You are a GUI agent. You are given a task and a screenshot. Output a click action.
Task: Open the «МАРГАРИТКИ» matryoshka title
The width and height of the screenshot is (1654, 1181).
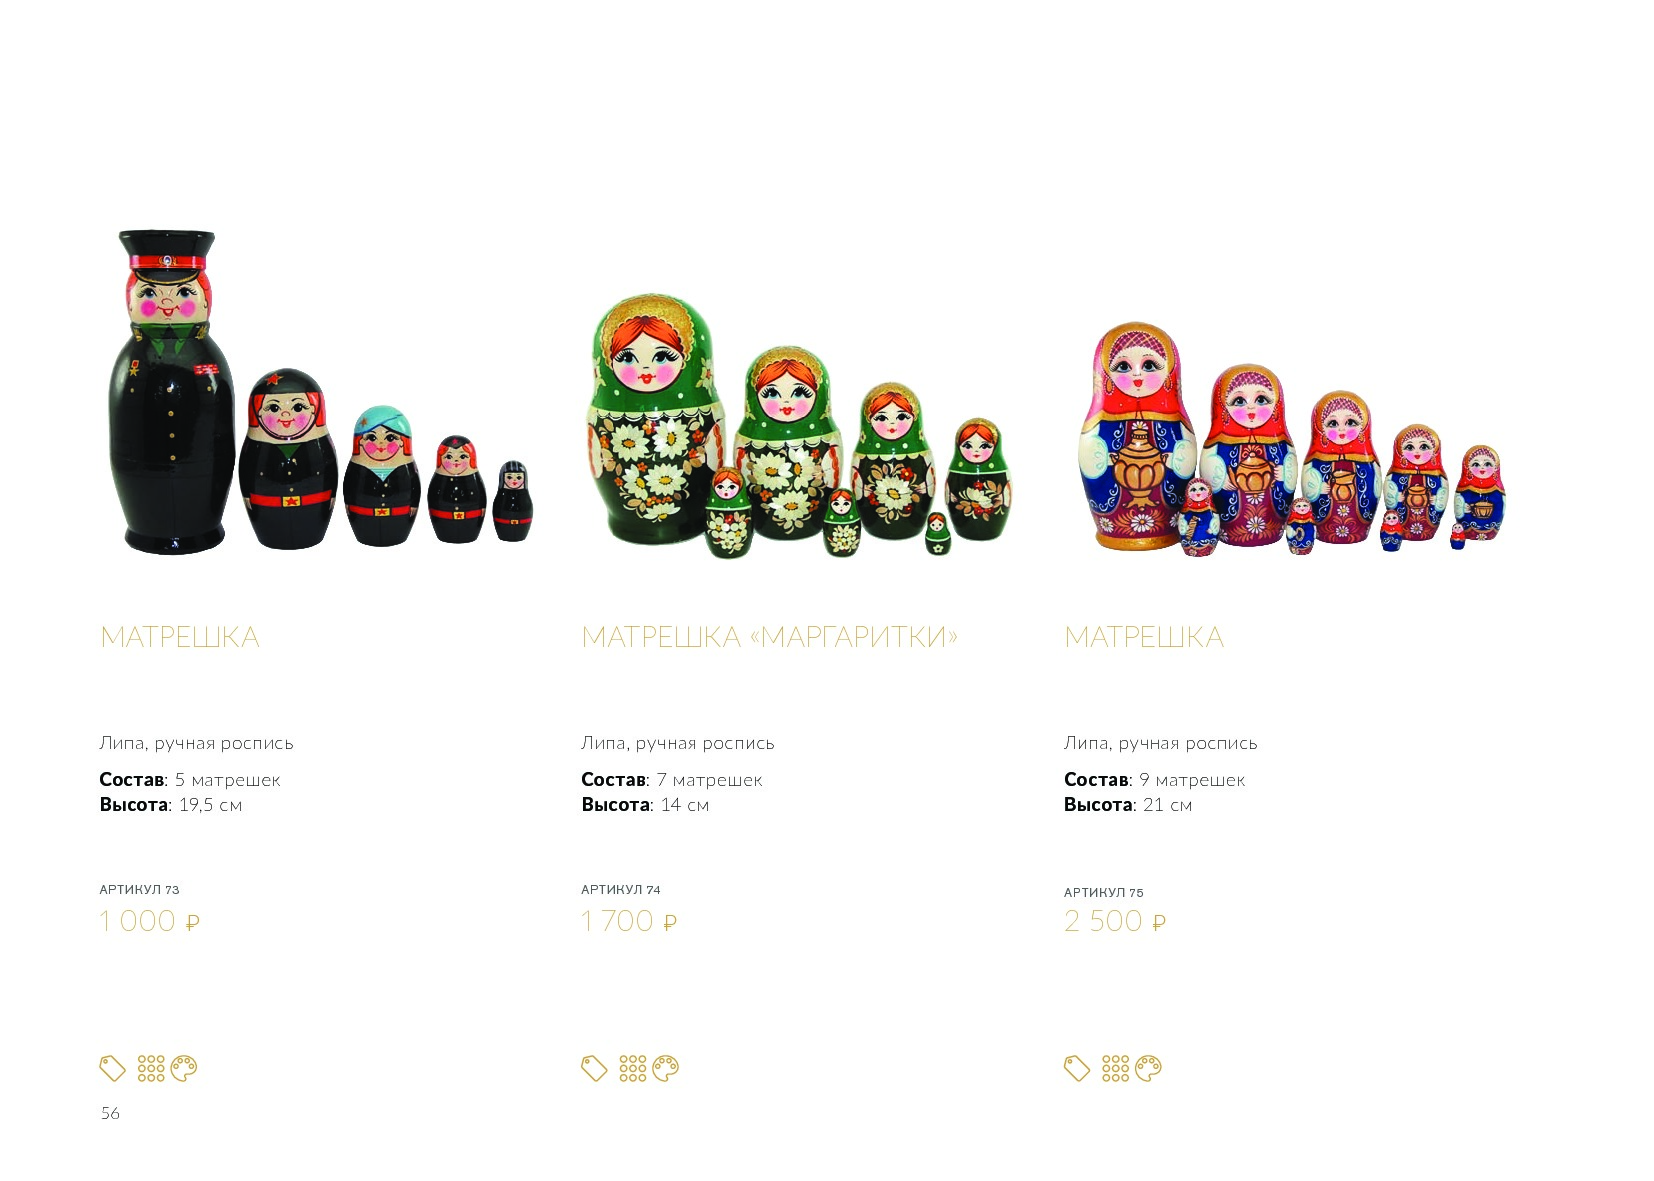coord(769,637)
